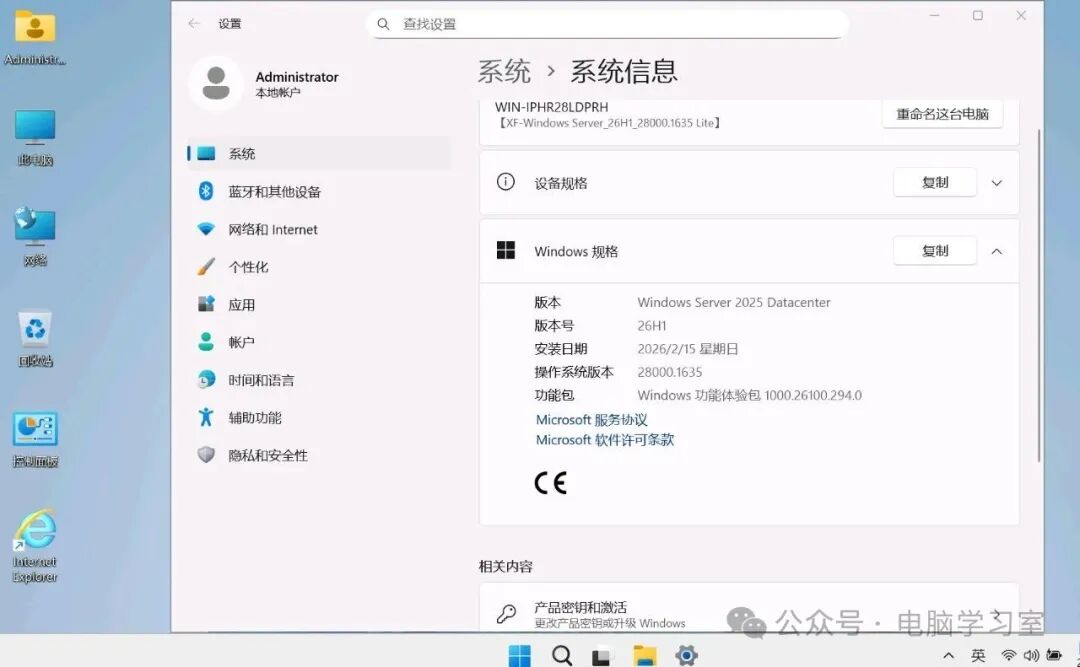Show hidden system tray icons chevron

coord(948,655)
